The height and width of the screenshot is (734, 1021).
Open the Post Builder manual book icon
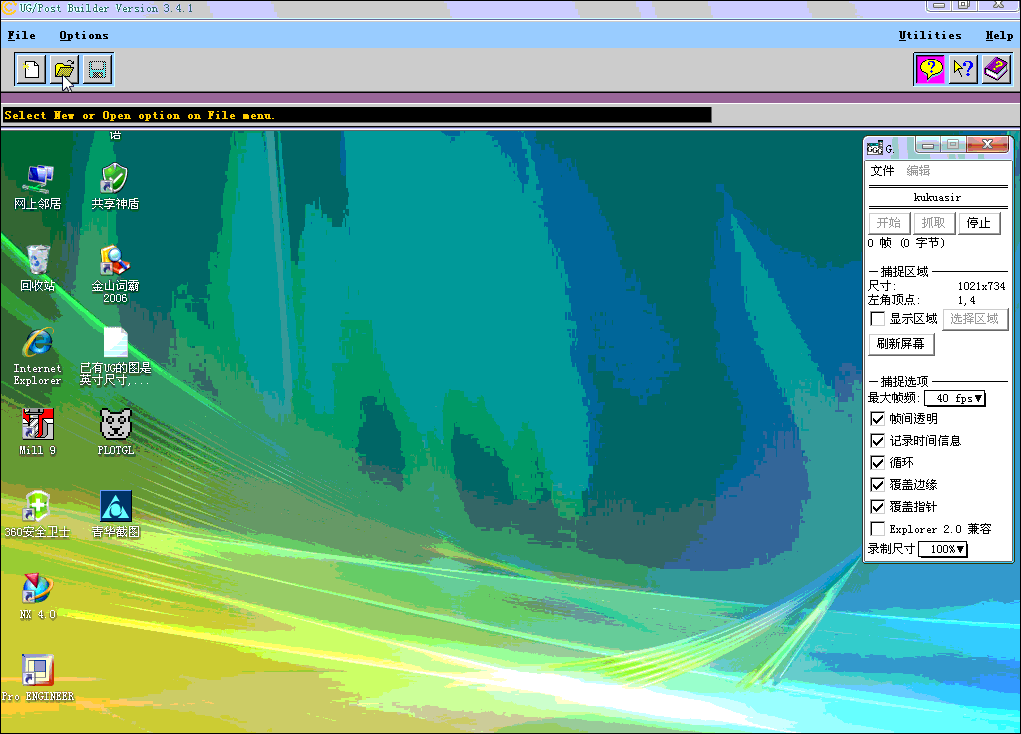(x=995, y=68)
